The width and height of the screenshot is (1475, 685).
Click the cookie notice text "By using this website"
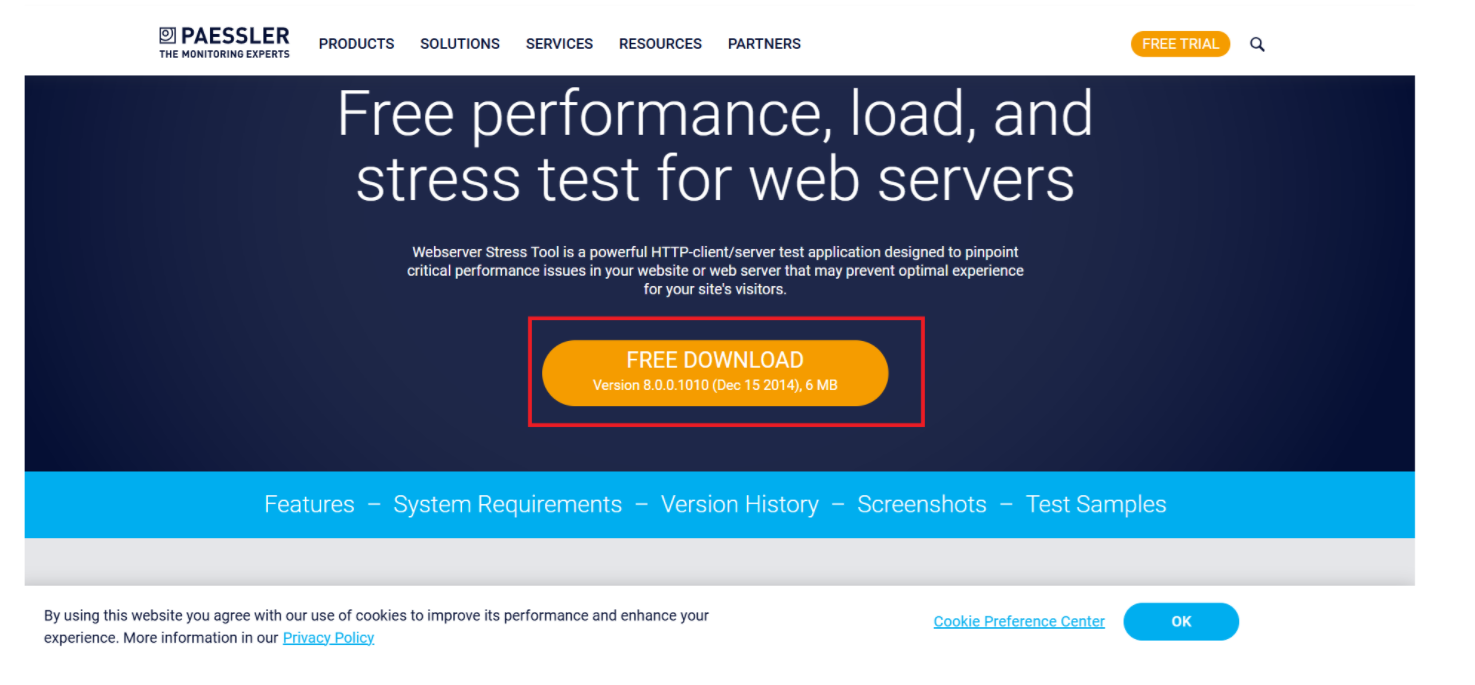point(376,626)
